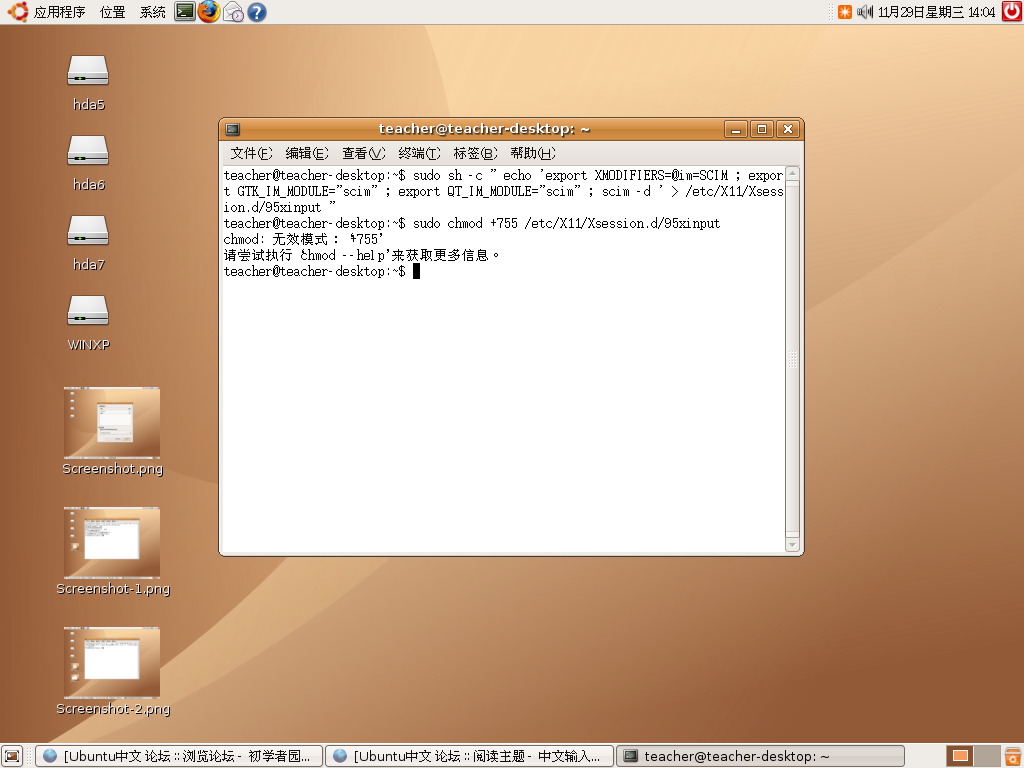Open terminal Terminal menu (终端)
The width and height of the screenshot is (1024, 768).
click(x=419, y=153)
